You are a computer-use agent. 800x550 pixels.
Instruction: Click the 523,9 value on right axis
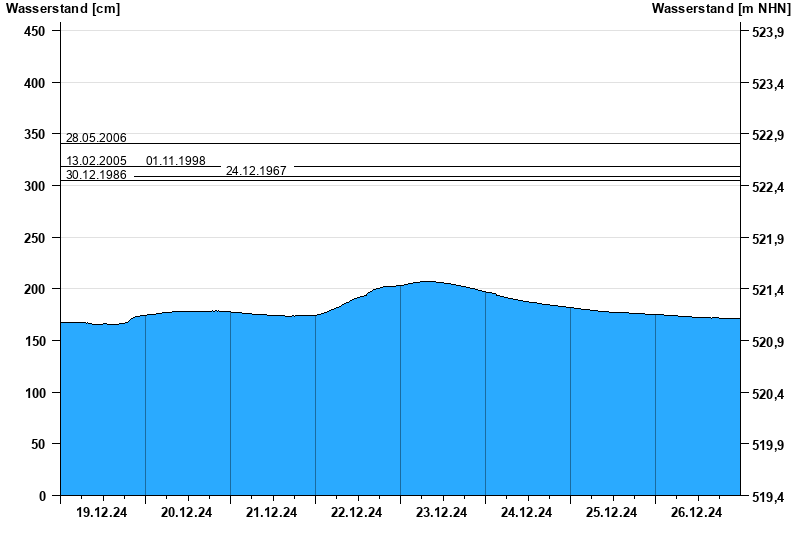coord(767,33)
